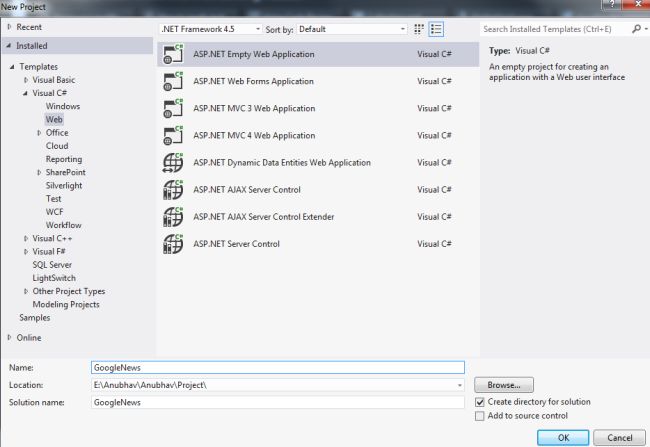Select the LightSwitch category
The width and height of the screenshot is (650, 447).
tap(54, 278)
